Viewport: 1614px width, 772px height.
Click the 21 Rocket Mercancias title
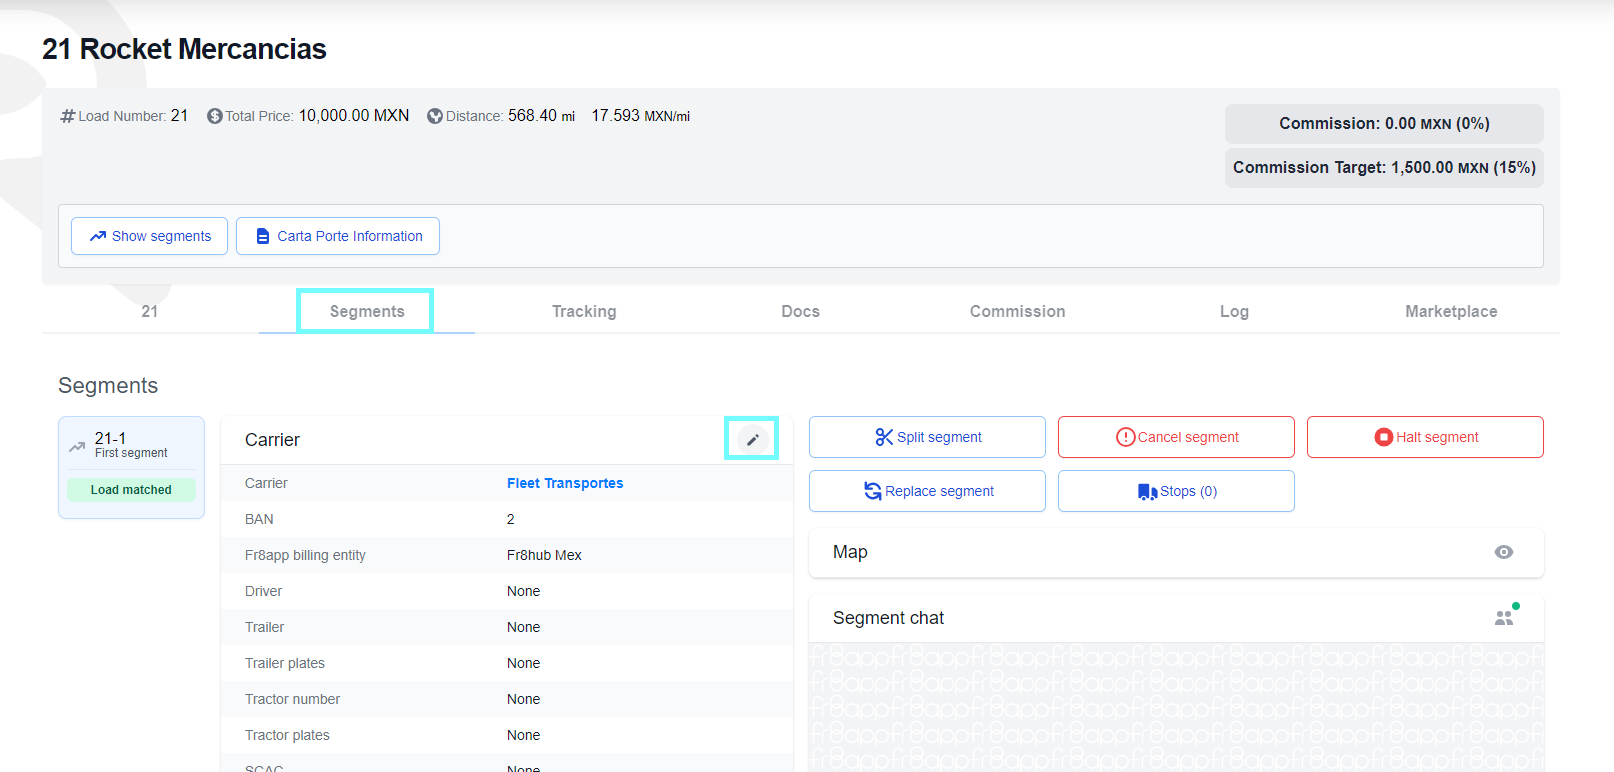click(x=184, y=49)
